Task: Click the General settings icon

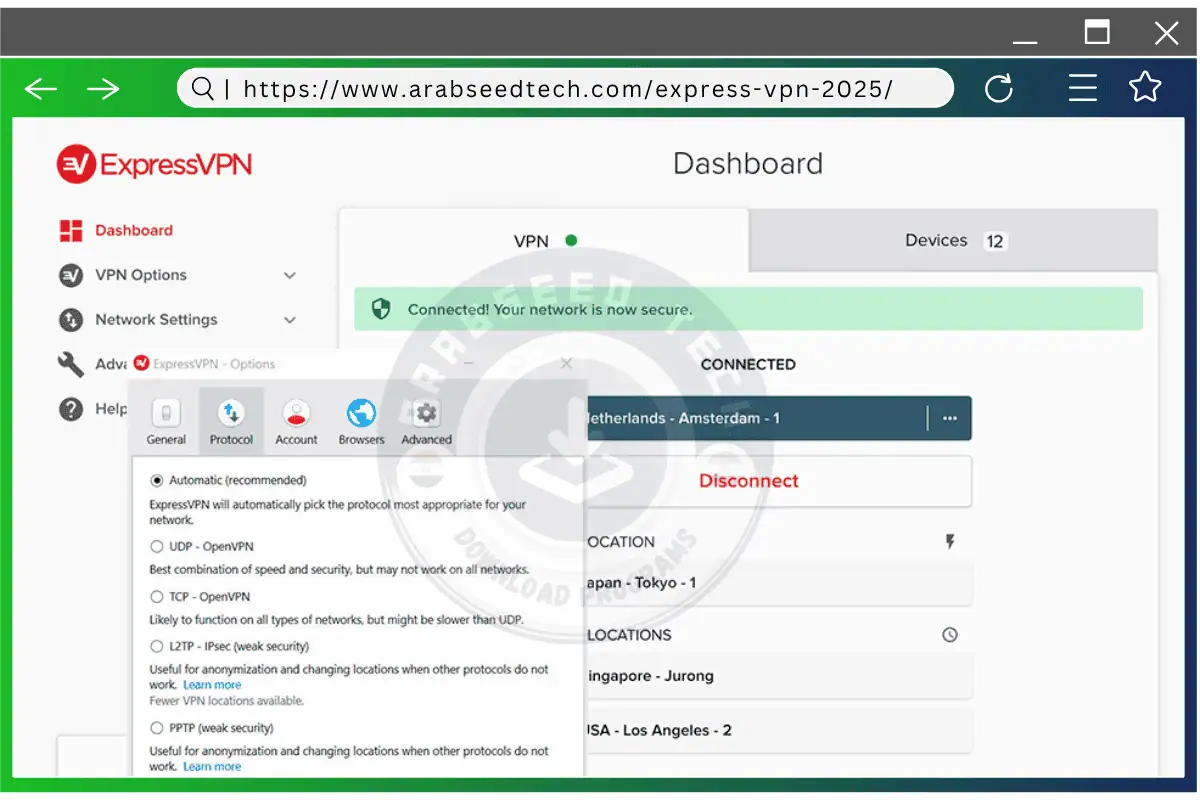Action: 166,414
